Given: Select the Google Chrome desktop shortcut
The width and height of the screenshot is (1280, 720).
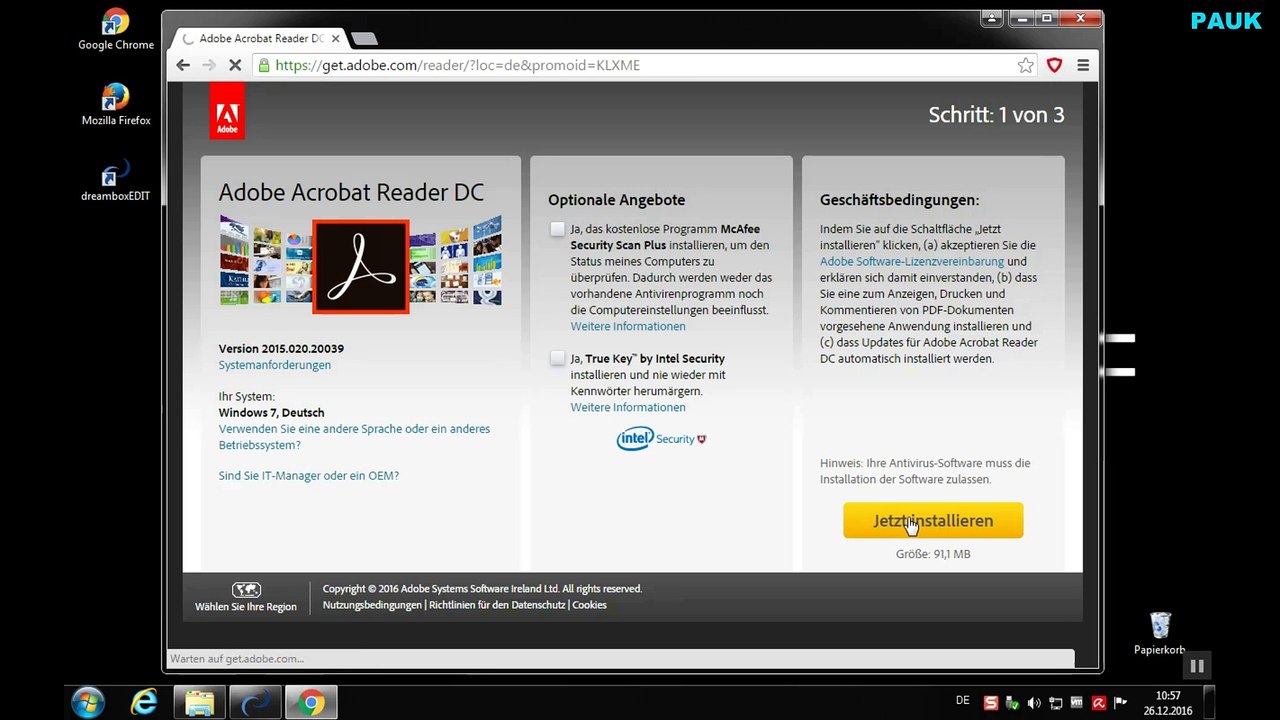Looking at the screenshot, I should tap(116, 30).
